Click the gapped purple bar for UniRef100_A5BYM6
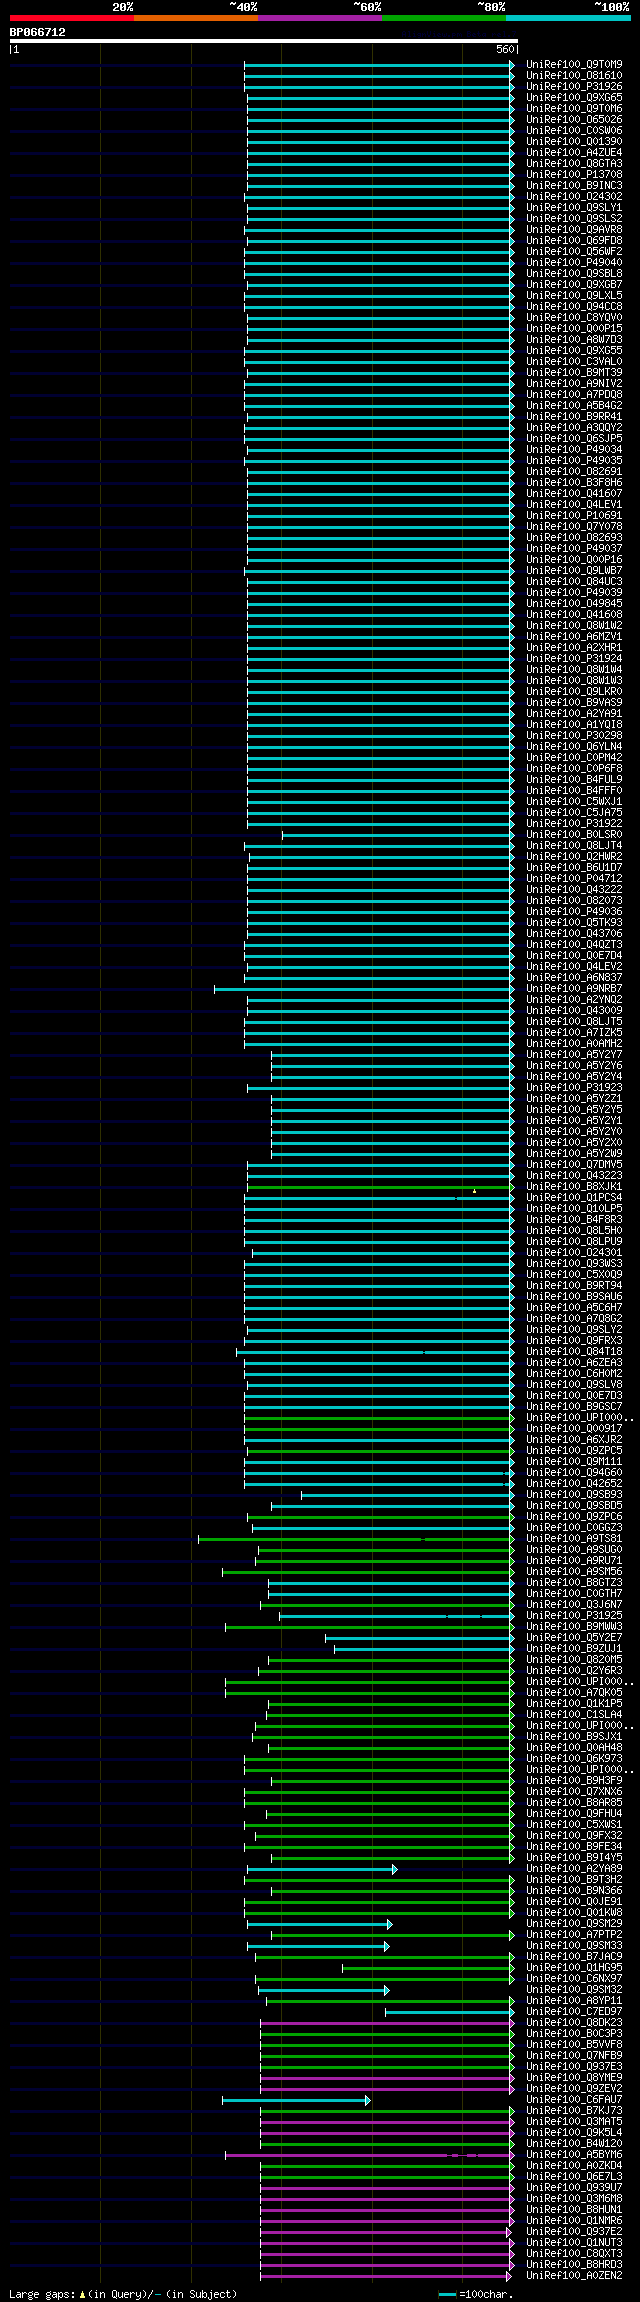Viewport: 640px width, 2302px height. pyautogui.click(x=370, y=2155)
